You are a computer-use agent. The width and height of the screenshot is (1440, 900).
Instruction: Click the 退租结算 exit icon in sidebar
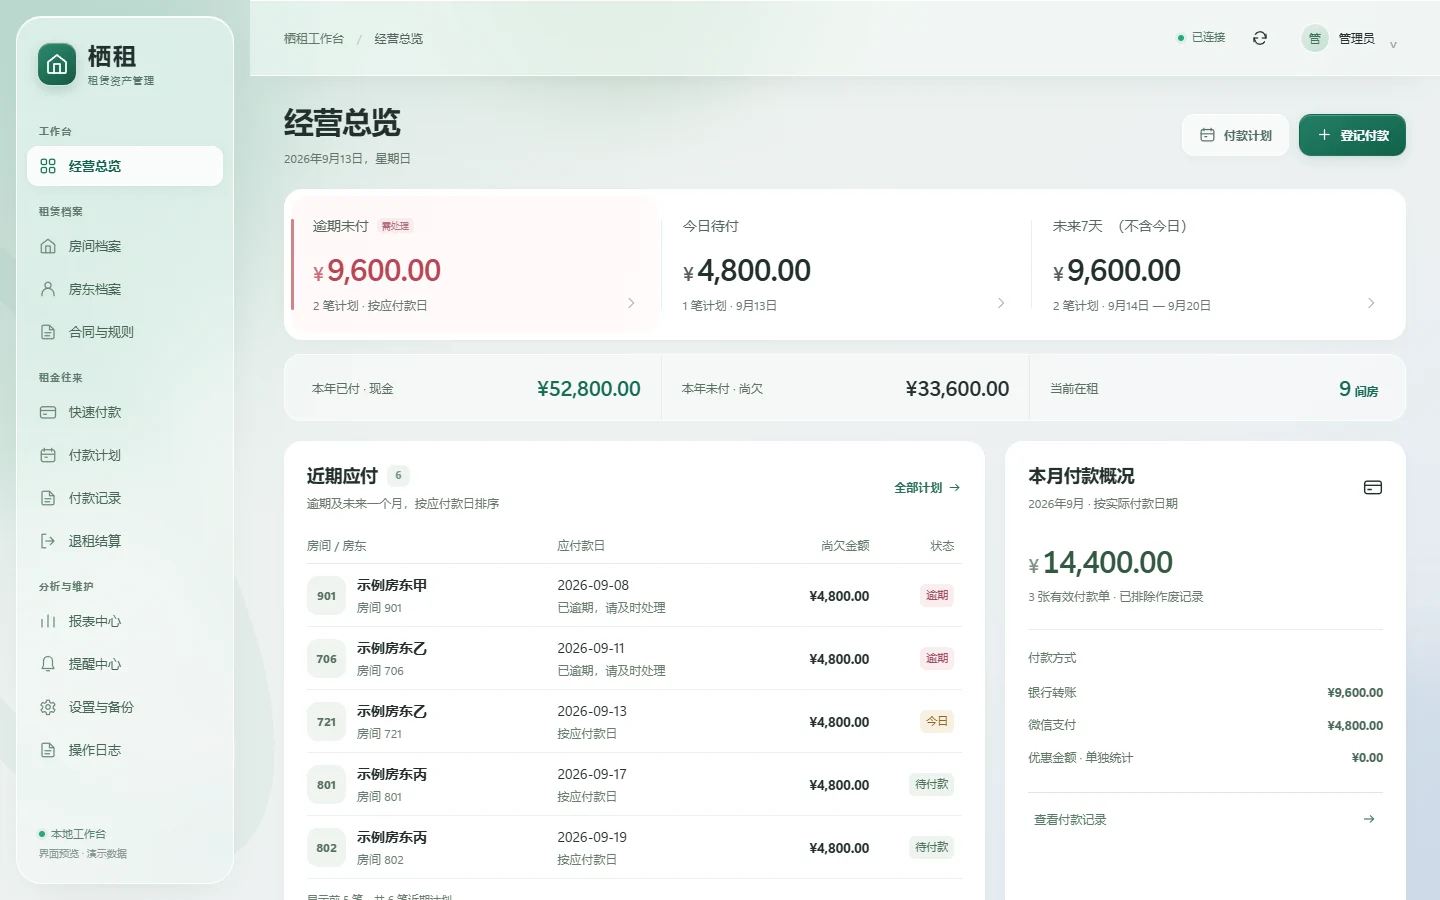point(48,541)
